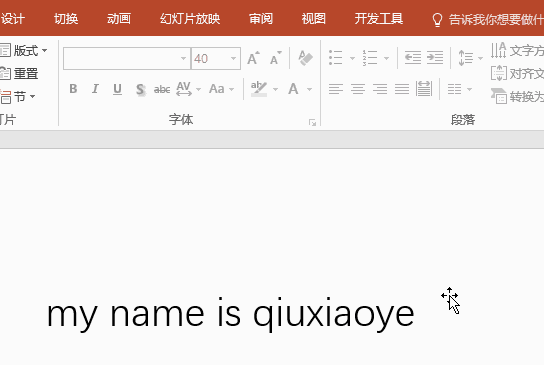Click the 告诉我你想要做什么 search box
Screen dimensions: 544x365
(488, 20)
